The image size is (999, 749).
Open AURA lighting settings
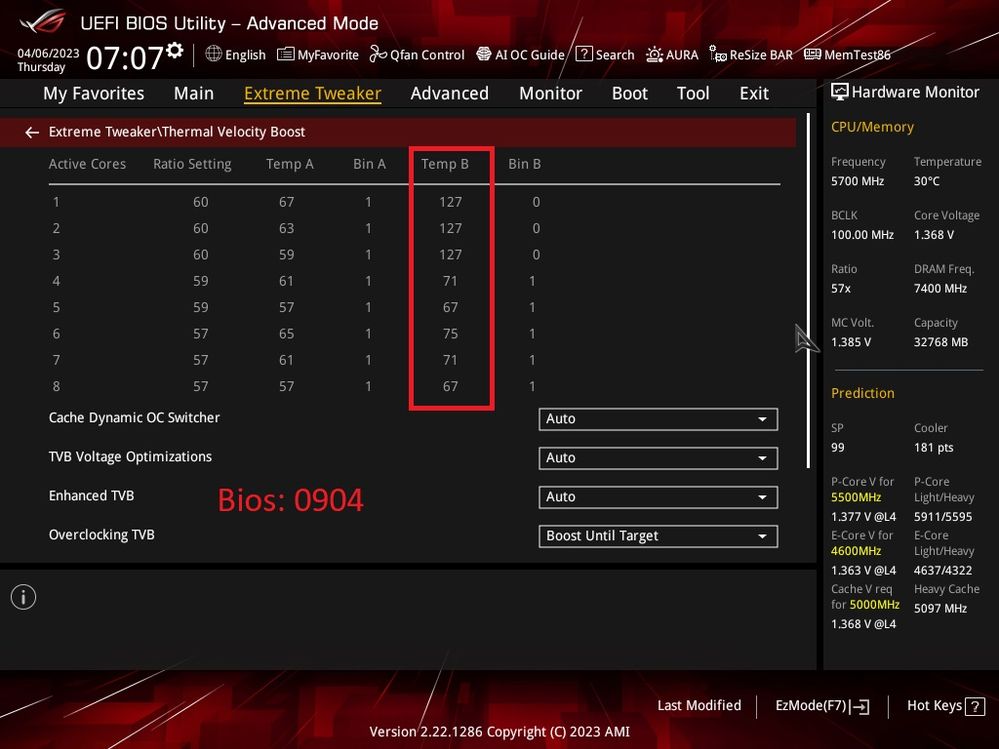click(x=654, y=54)
